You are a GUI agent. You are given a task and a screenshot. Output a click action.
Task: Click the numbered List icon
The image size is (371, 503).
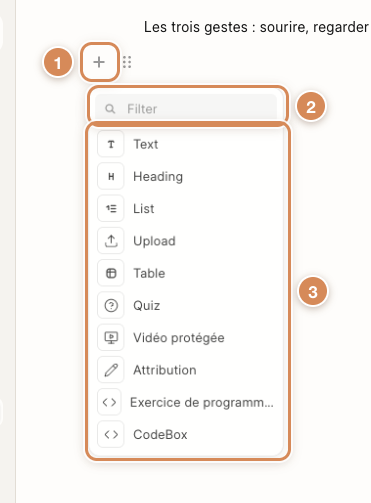pos(111,209)
